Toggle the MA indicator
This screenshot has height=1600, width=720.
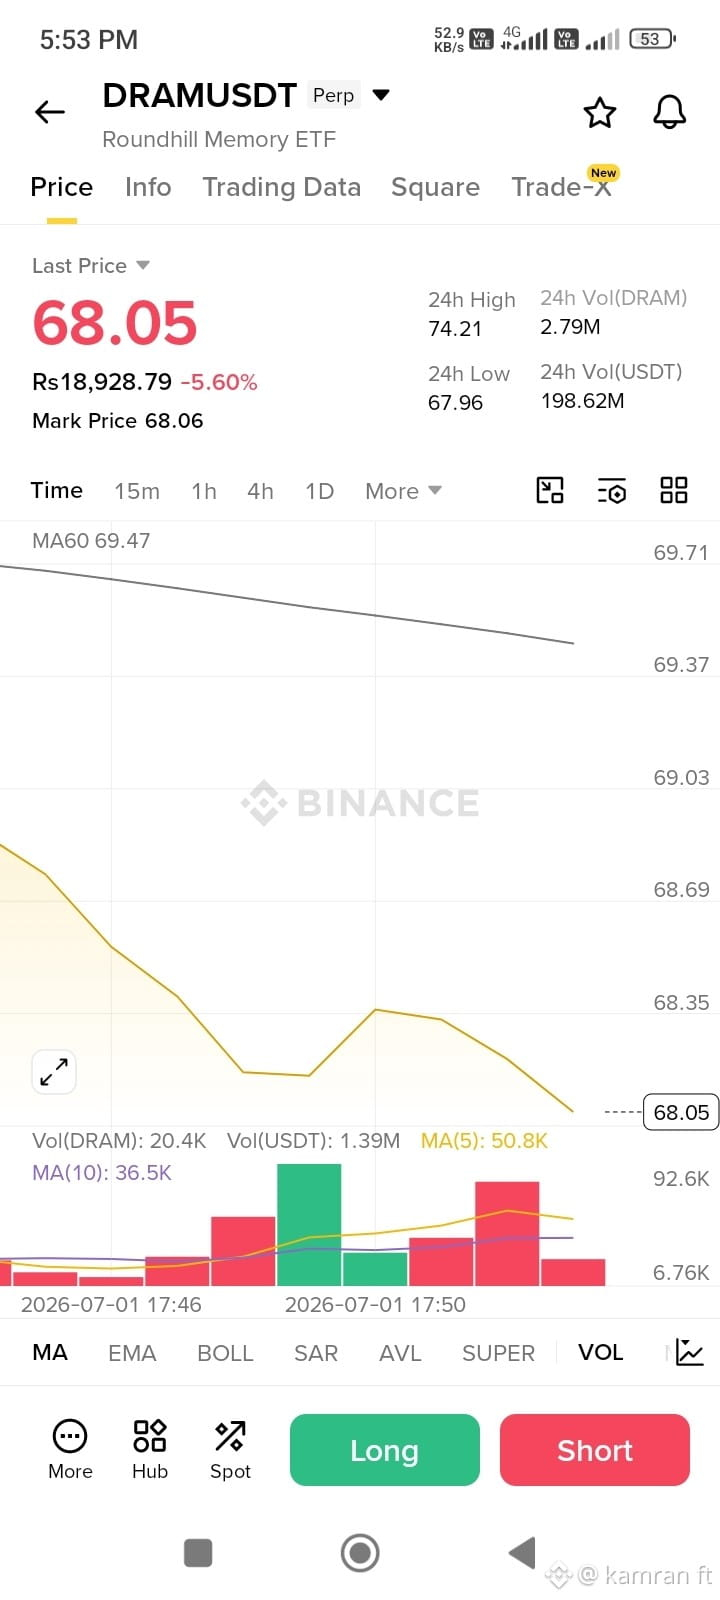coord(50,1352)
